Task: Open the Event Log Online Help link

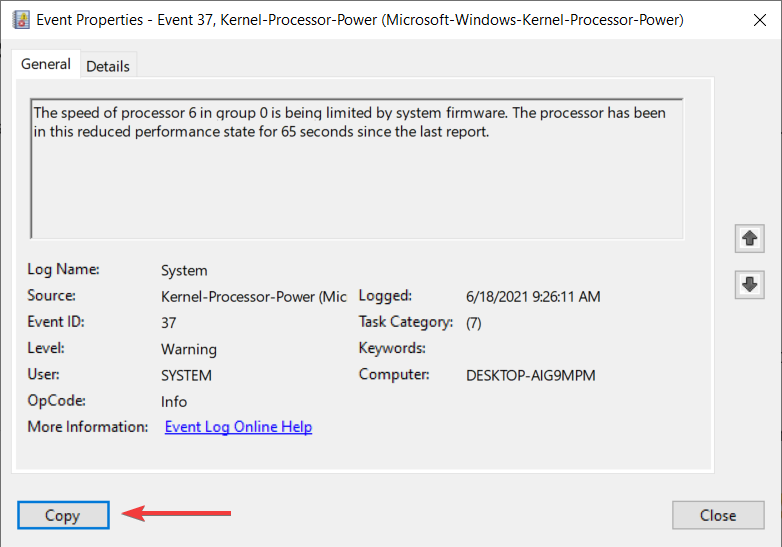Action: 238,427
